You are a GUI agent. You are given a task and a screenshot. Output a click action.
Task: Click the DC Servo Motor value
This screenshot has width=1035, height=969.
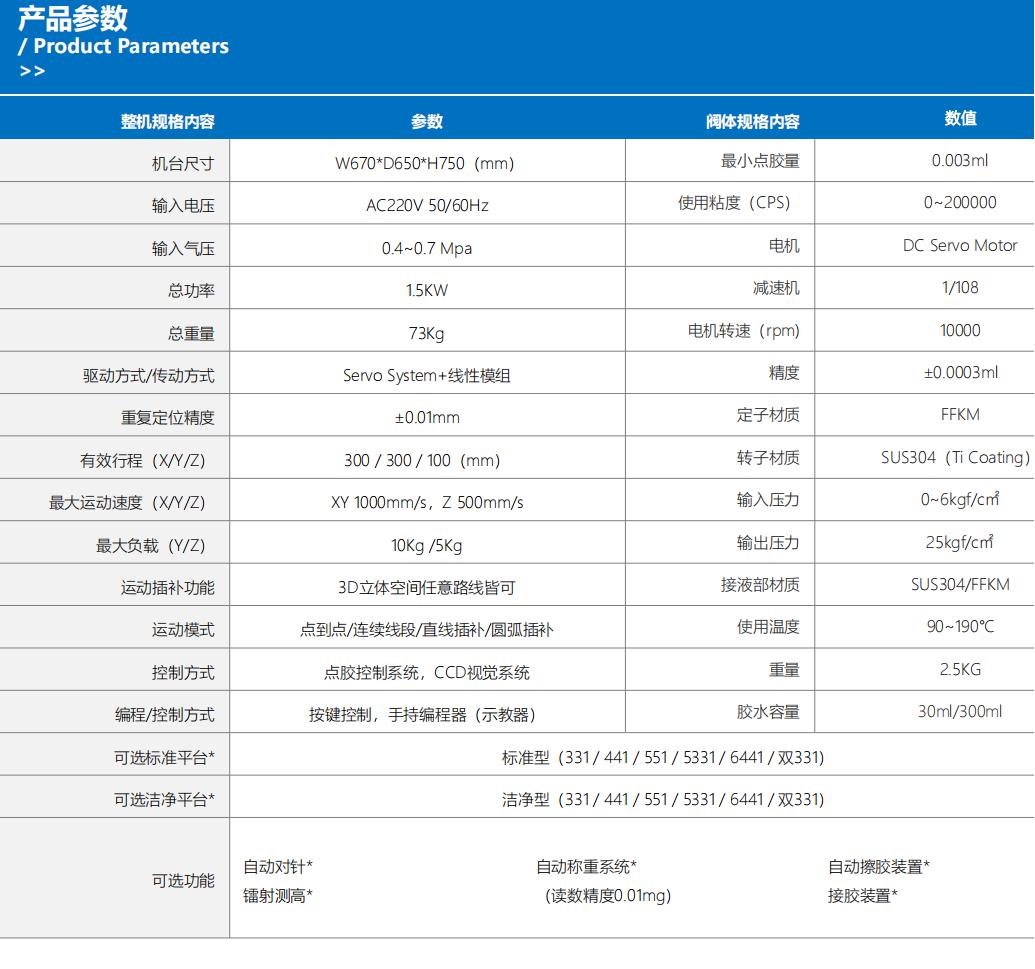pyautogui.click(x=960, y=246)
